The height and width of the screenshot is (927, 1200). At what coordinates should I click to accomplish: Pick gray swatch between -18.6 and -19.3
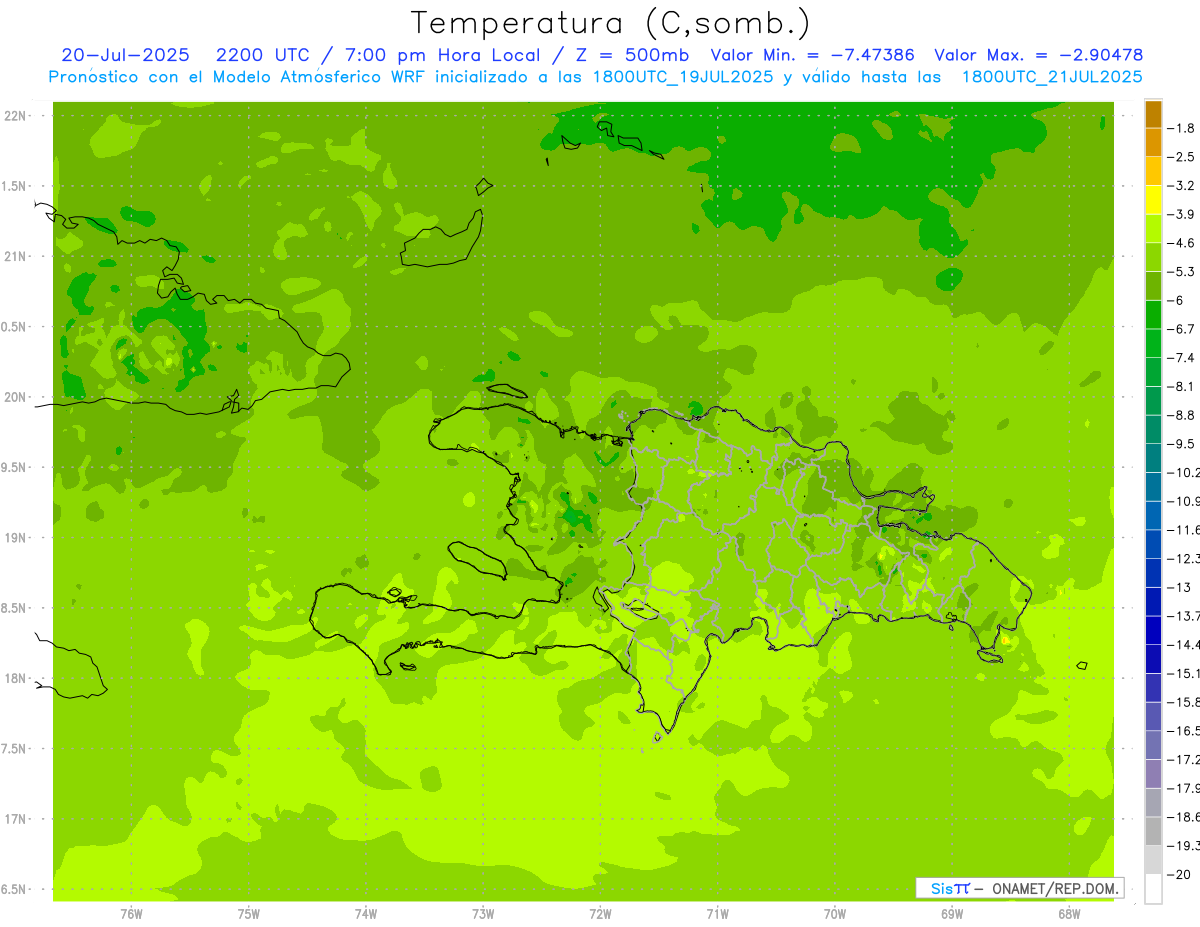click(1153, 831)
